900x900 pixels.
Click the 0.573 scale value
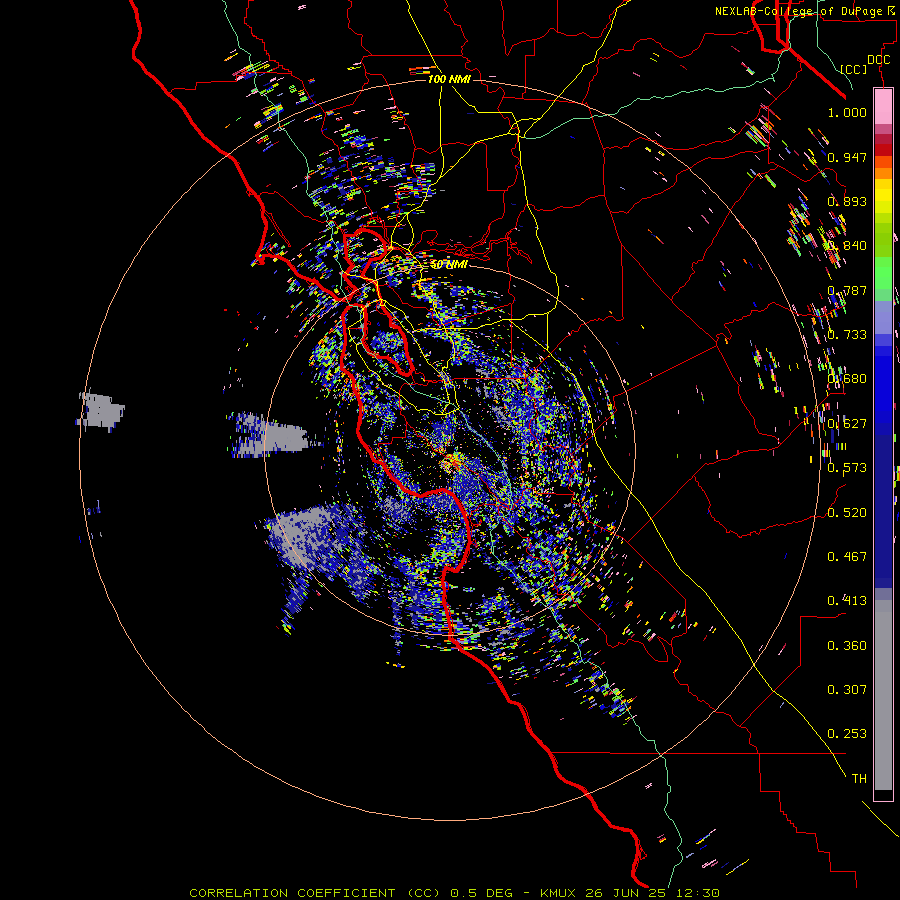coord(847,468)
